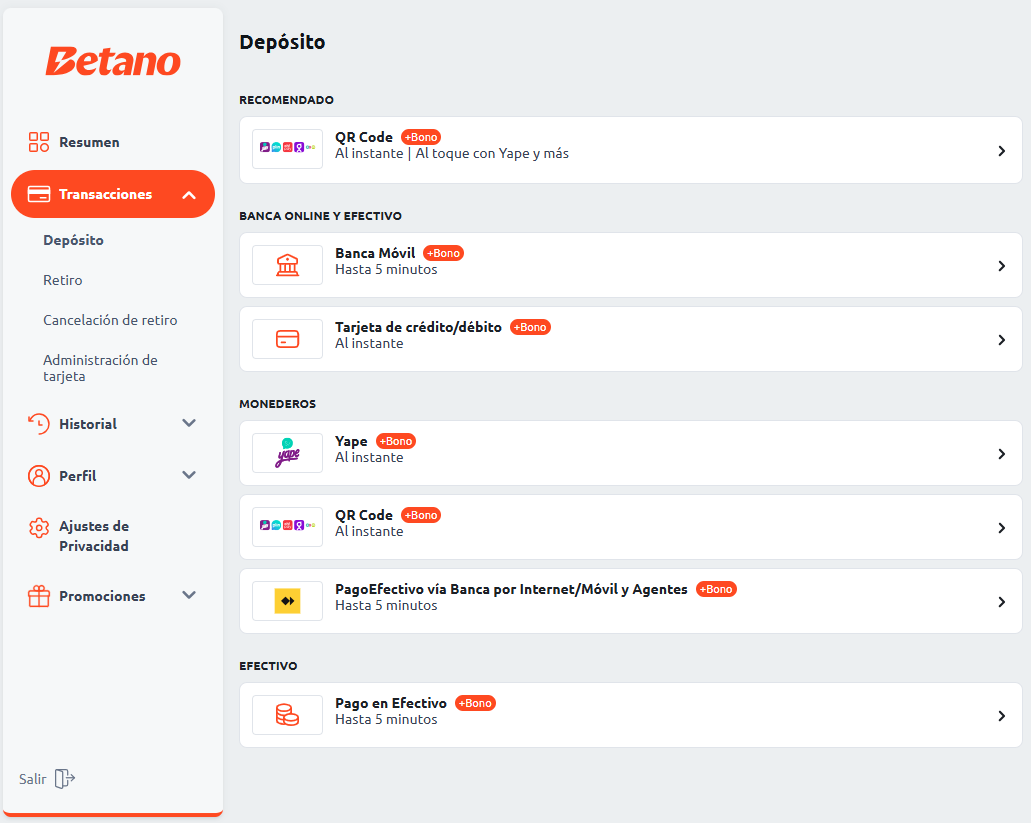The image size is (1031, 823).
Task: Open Administración de tarjeta submenu item
Action: pos(101,368)
